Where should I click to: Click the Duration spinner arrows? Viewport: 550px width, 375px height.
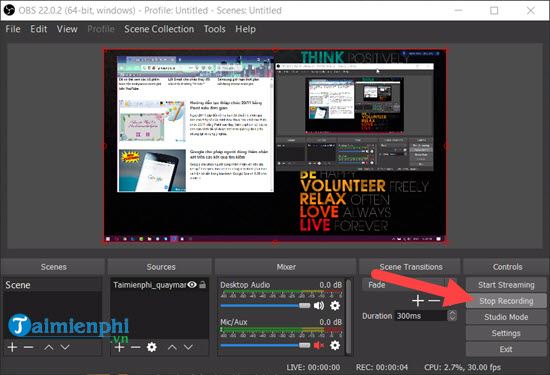[x=452, y=316]
